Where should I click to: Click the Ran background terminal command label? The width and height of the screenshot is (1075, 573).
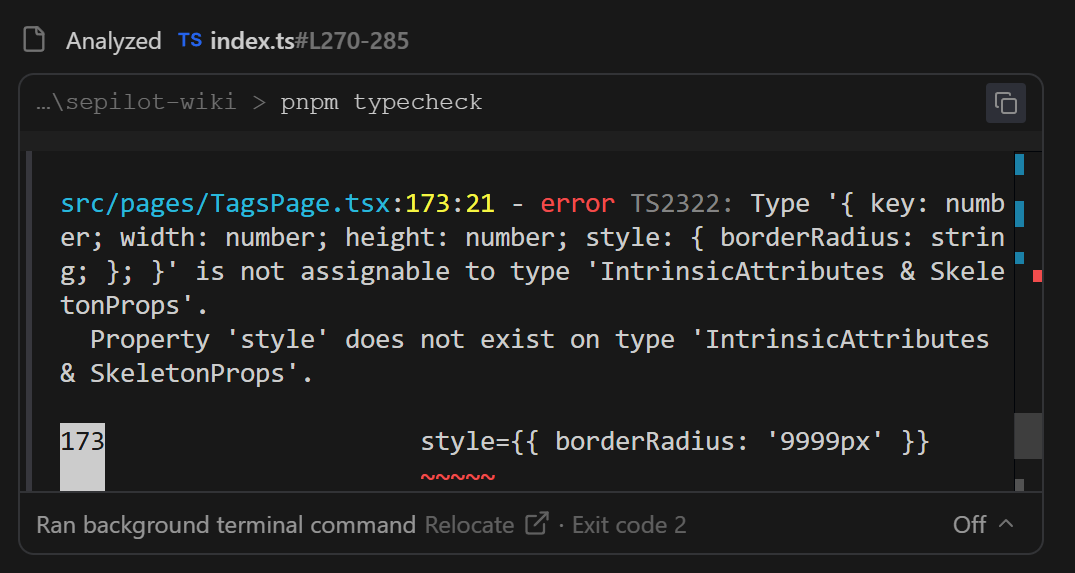tap(226, 524)
